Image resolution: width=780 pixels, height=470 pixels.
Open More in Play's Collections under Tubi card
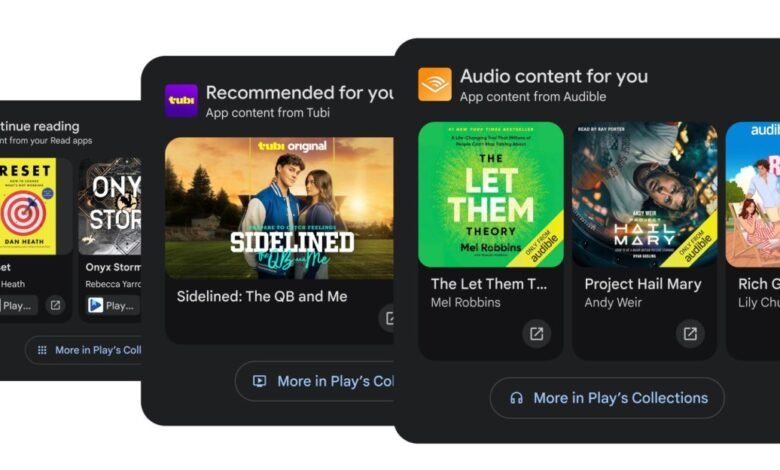[x=315, y=381]
